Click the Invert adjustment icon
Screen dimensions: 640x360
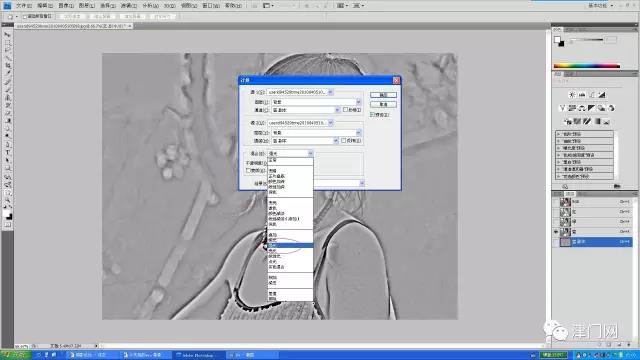568,122
